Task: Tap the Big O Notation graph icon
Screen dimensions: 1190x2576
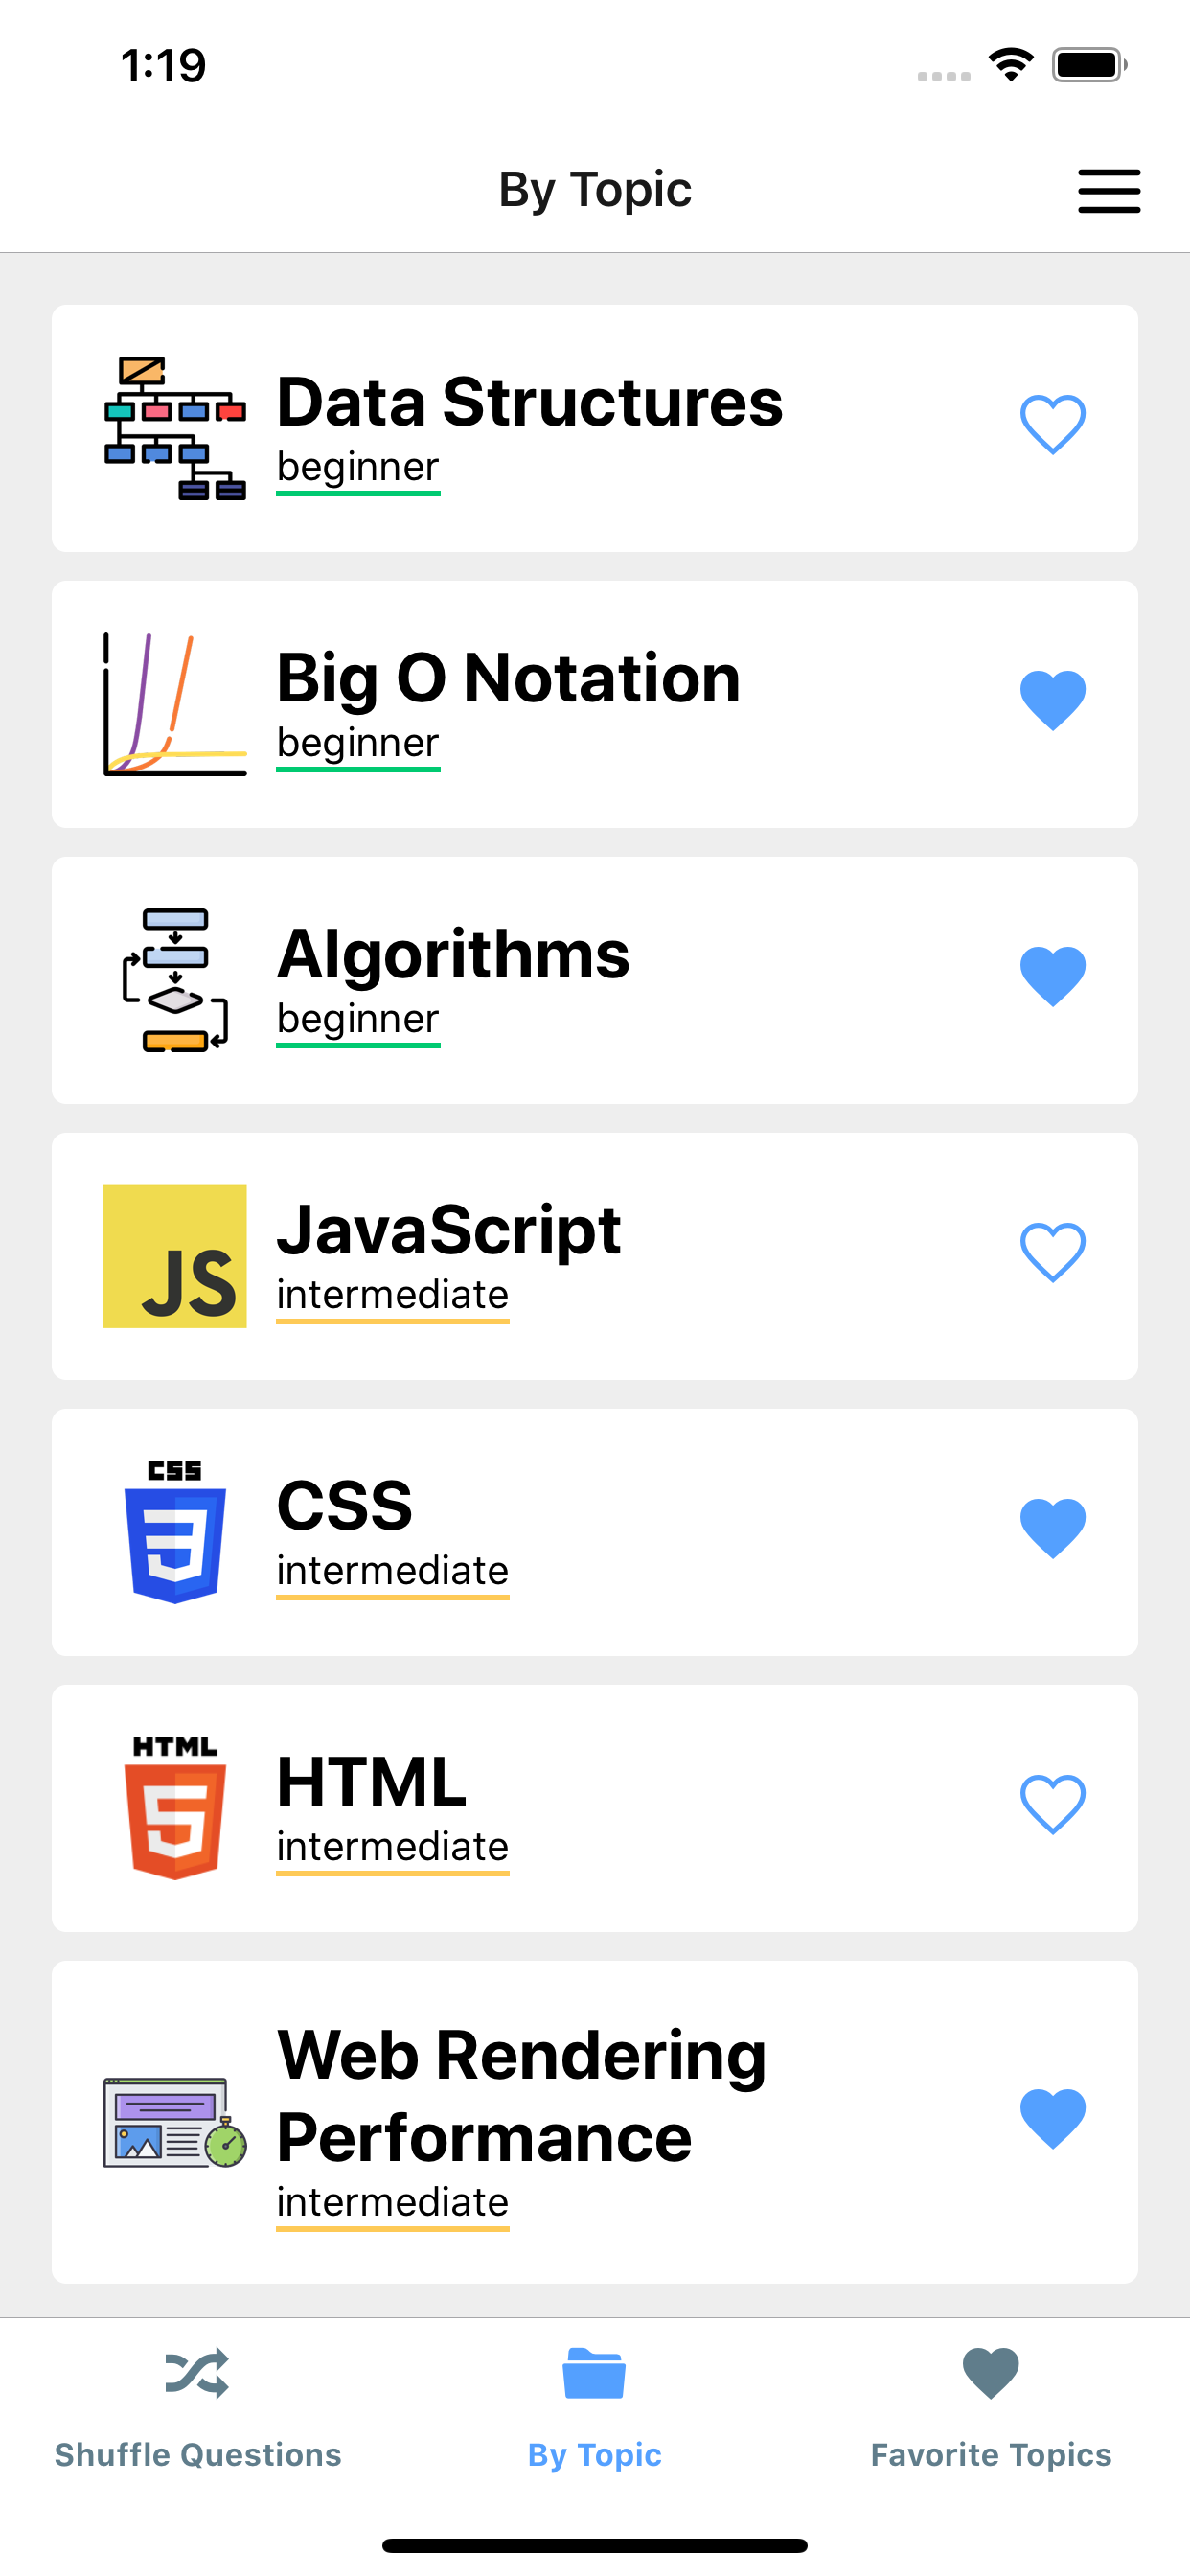Action: click(x=175, y=704)
